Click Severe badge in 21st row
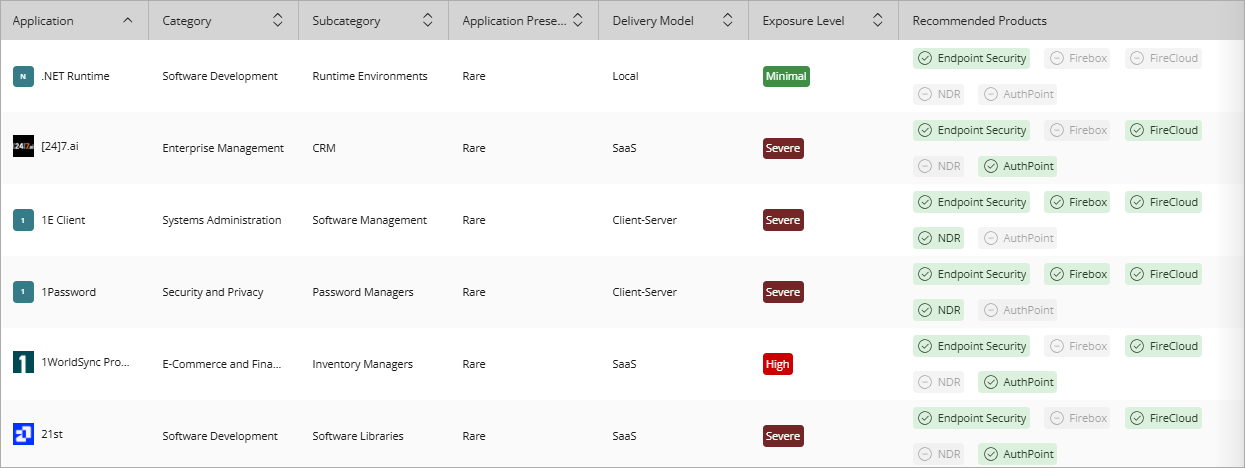This screenshot has height=468, width=1245. 783,436
